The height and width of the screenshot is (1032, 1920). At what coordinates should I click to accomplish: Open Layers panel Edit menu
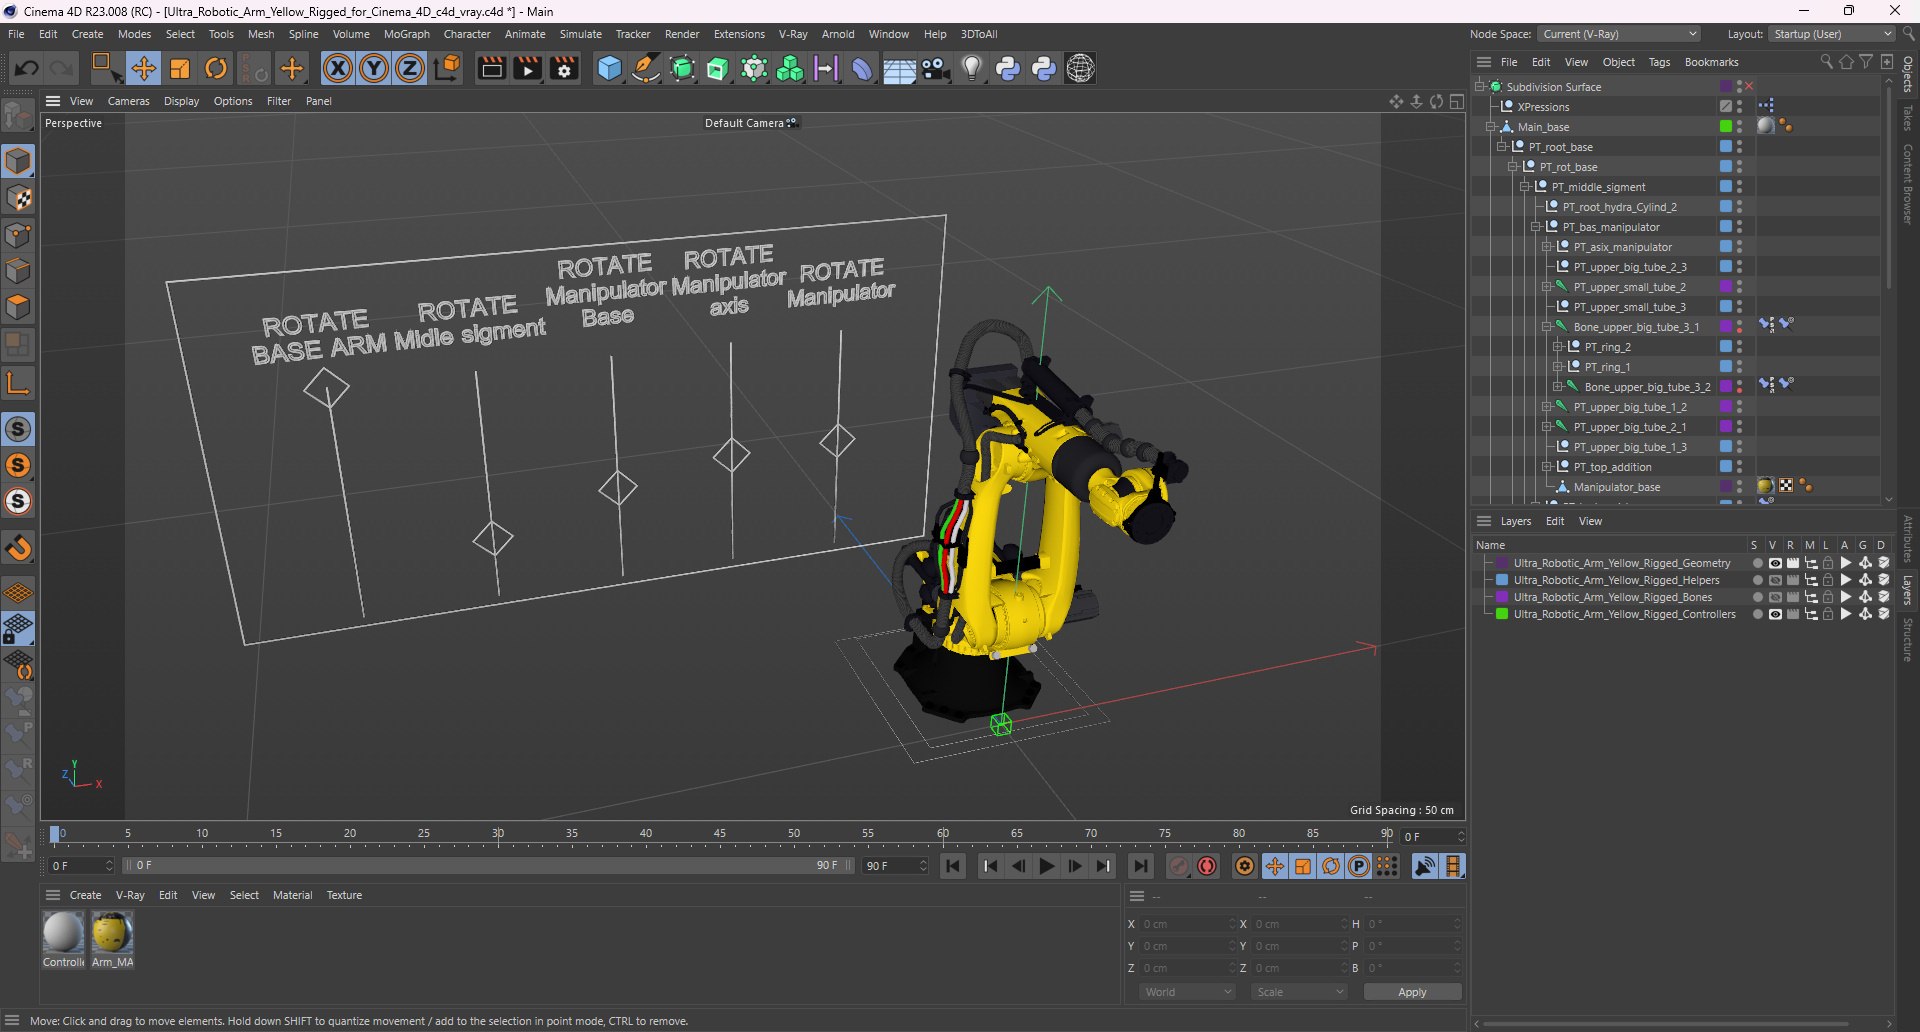coord(1555,521)
